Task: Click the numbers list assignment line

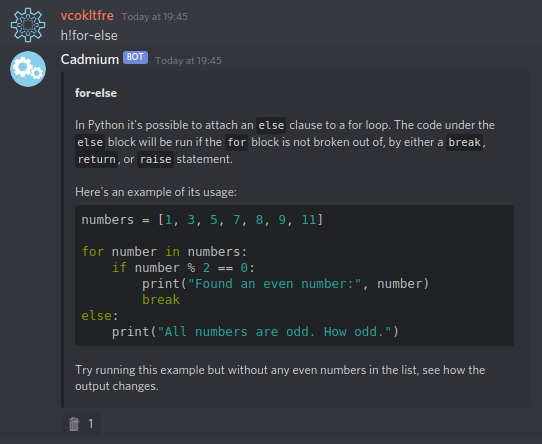Action: tap(202, 220)
